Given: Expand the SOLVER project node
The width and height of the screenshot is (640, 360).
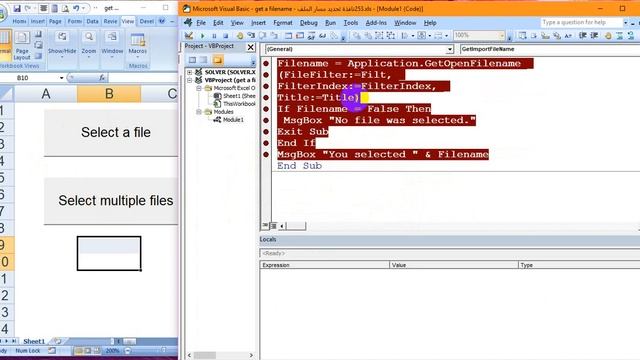Looking at the screenshot, I should point(189,72).
